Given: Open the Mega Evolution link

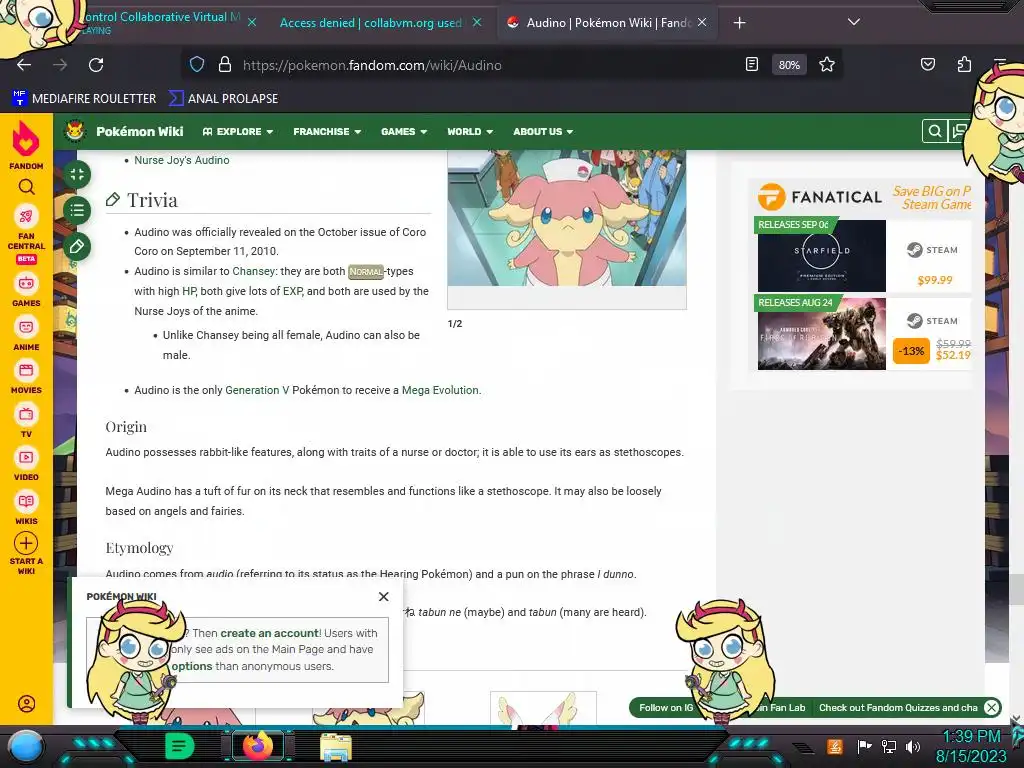Looking at the screenshot, I should point(440,390).
